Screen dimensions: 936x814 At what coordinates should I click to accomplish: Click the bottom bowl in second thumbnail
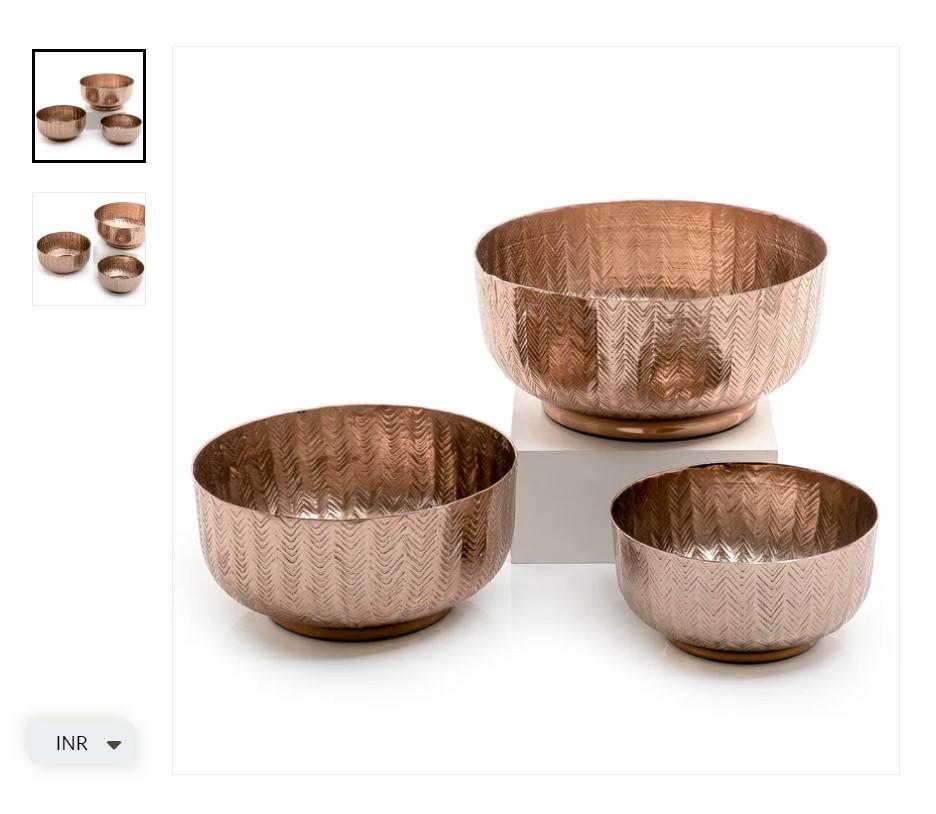(x=121, y=274)
